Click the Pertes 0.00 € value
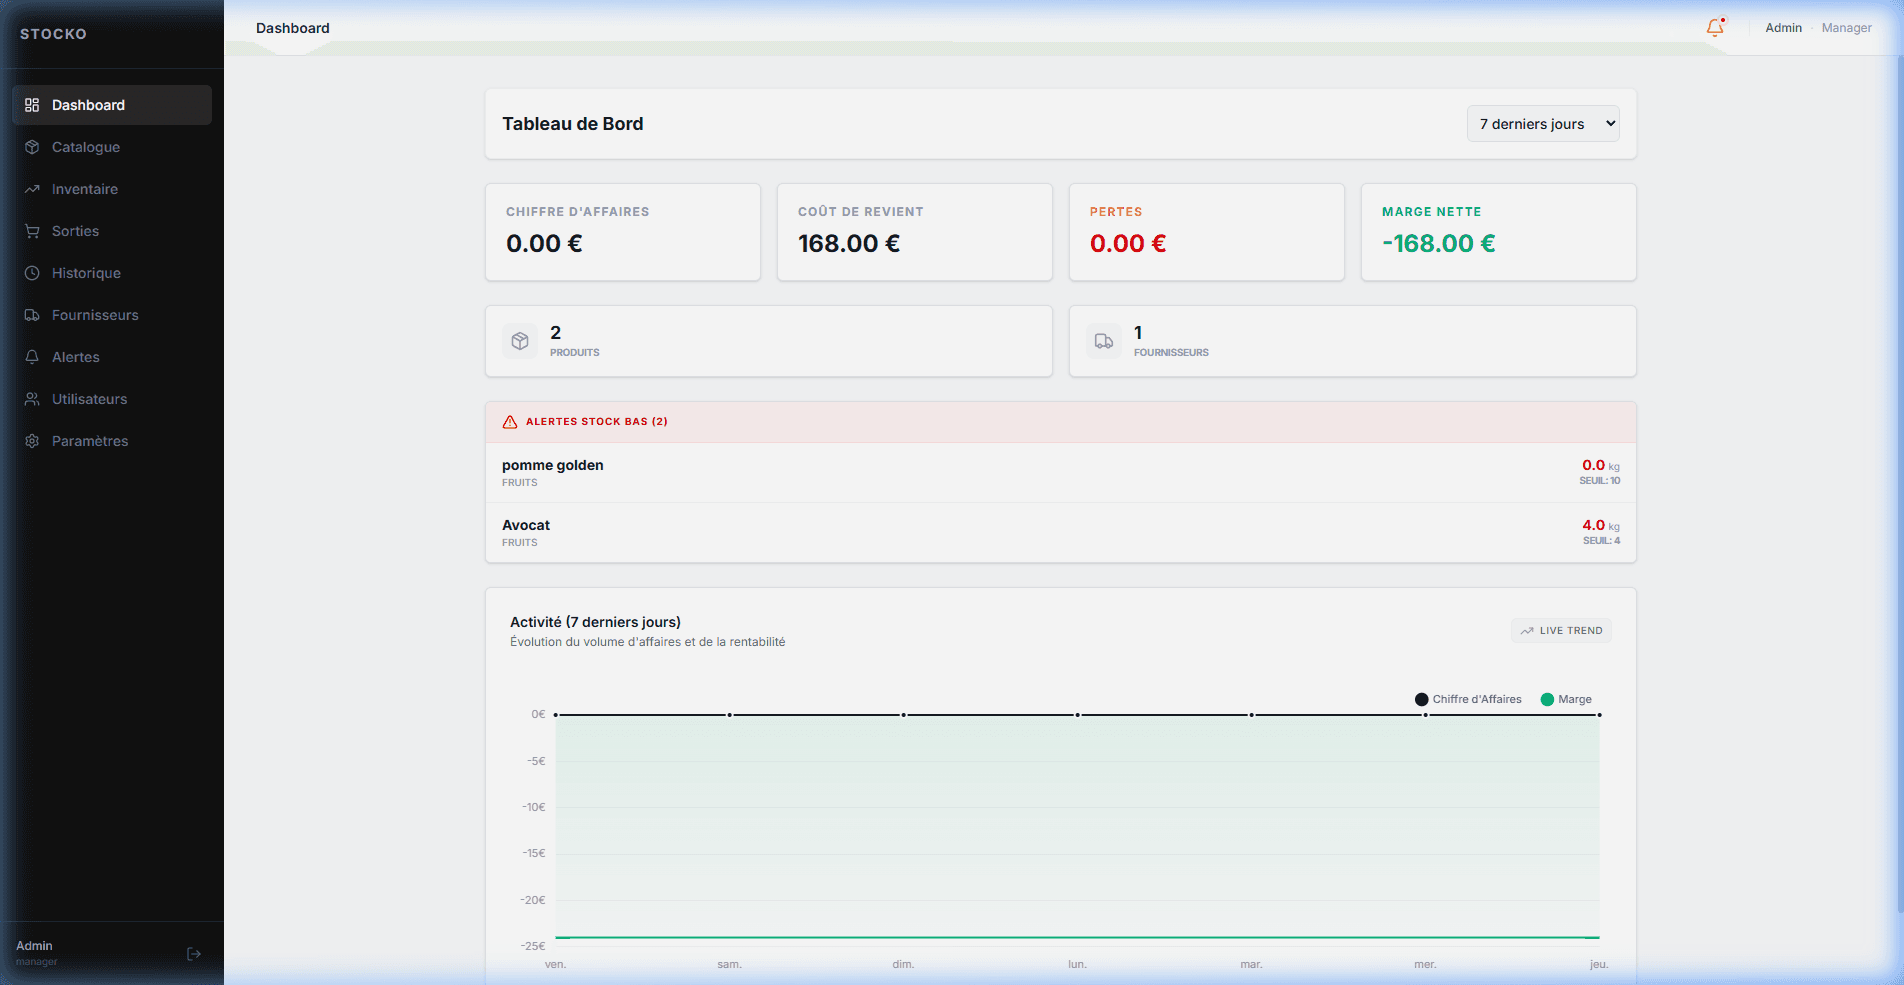1904x985 pixels. point(1128,244)
